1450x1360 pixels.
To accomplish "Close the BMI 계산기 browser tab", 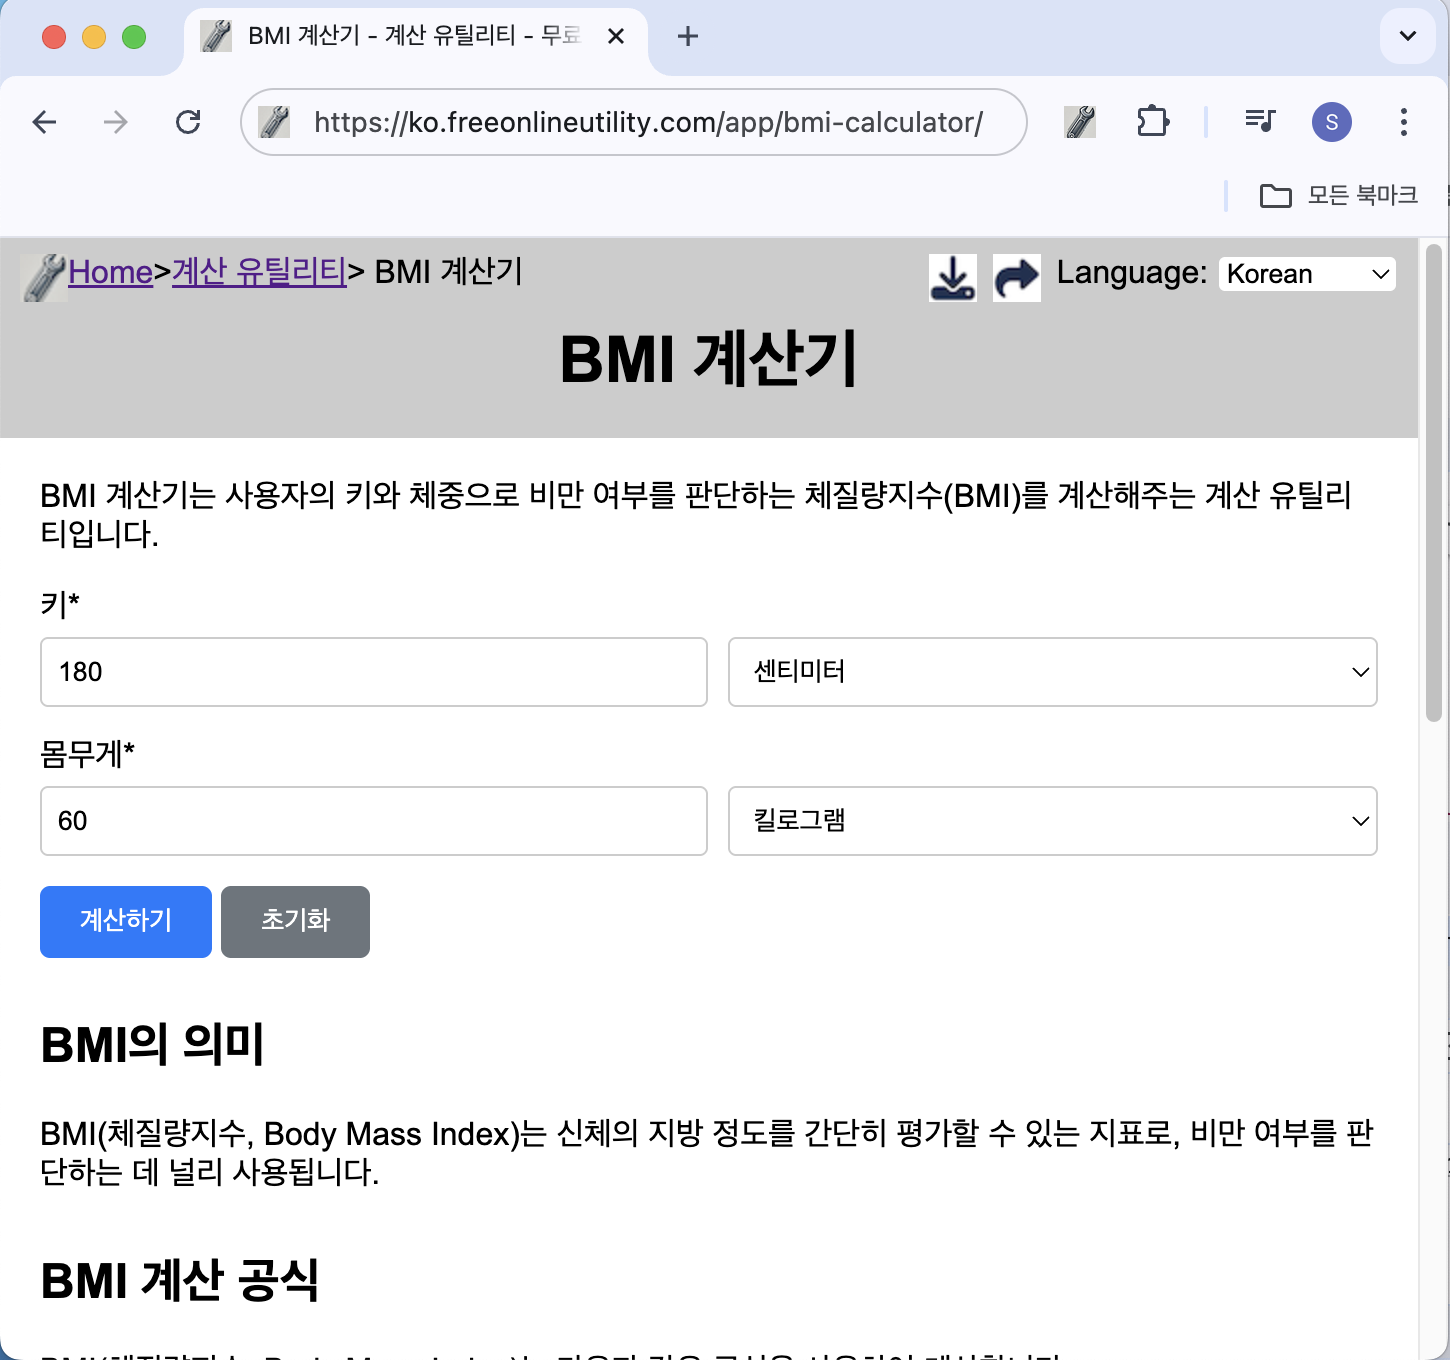I will coord(616,37).
